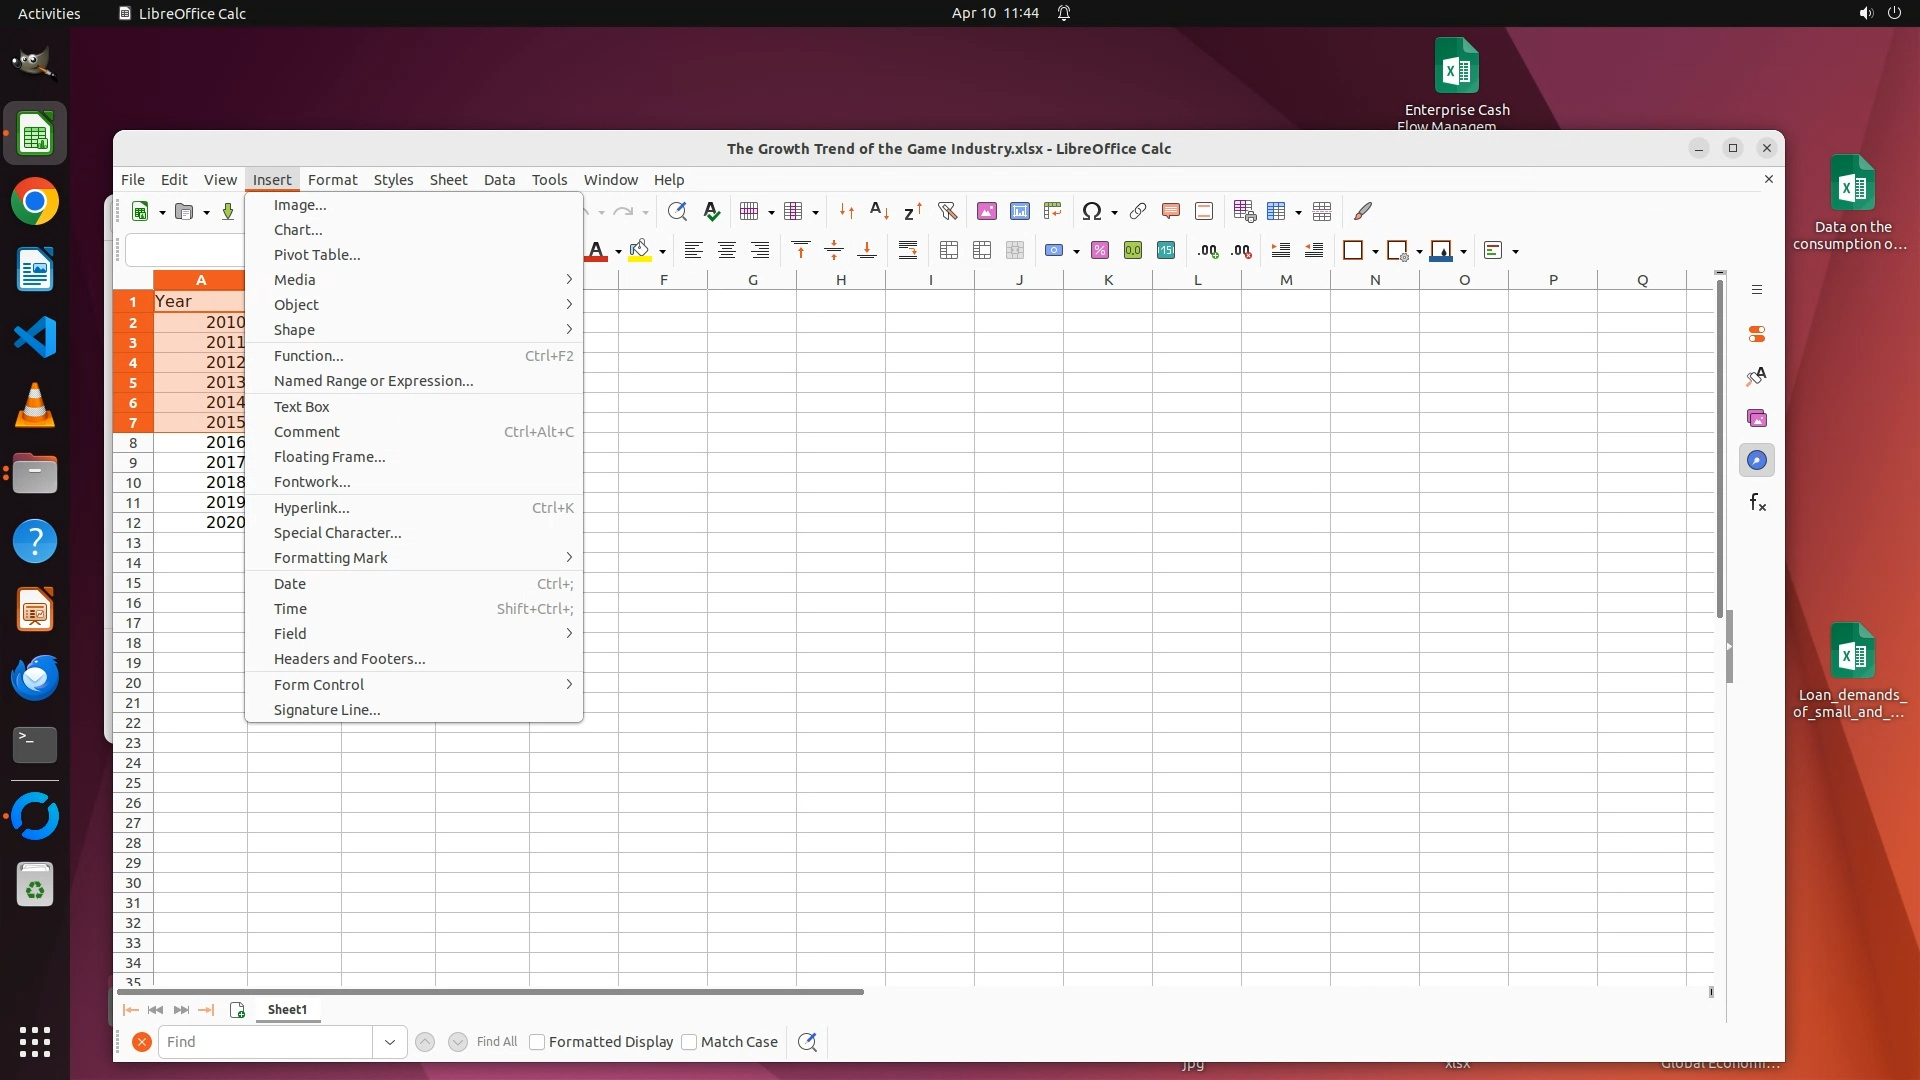
Task: Click the AutoFilter icon in toolbar
Action: (946, 211)
